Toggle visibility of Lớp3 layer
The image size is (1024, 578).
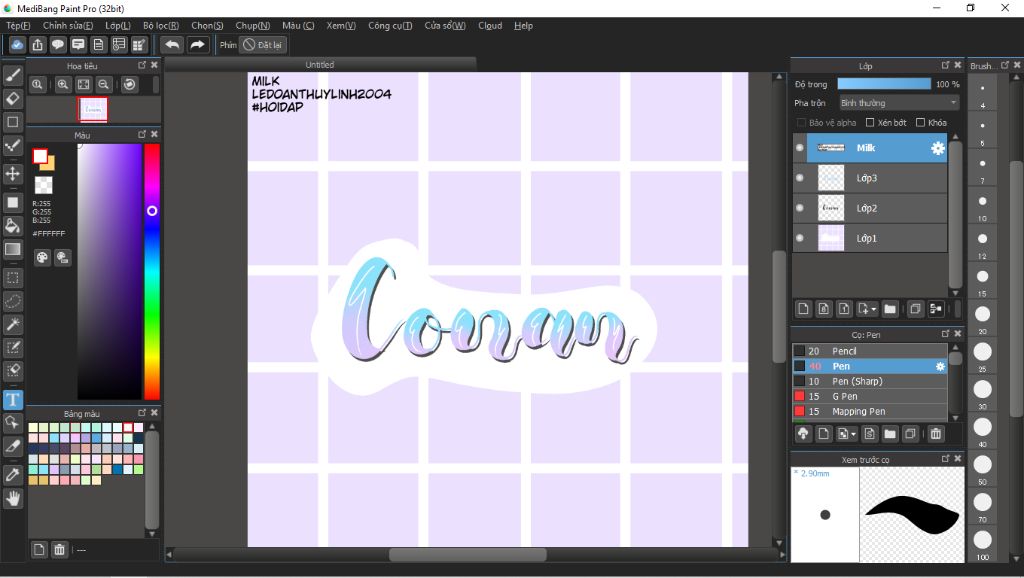[x=800, y=178]
